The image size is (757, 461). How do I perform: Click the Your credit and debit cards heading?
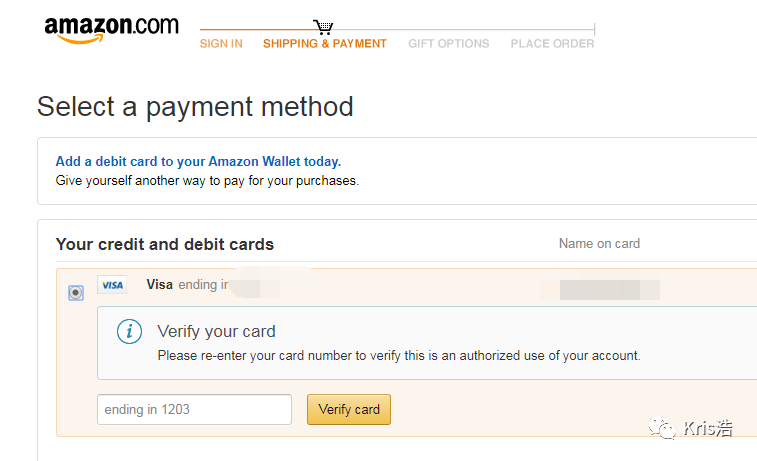pos(165,244)
